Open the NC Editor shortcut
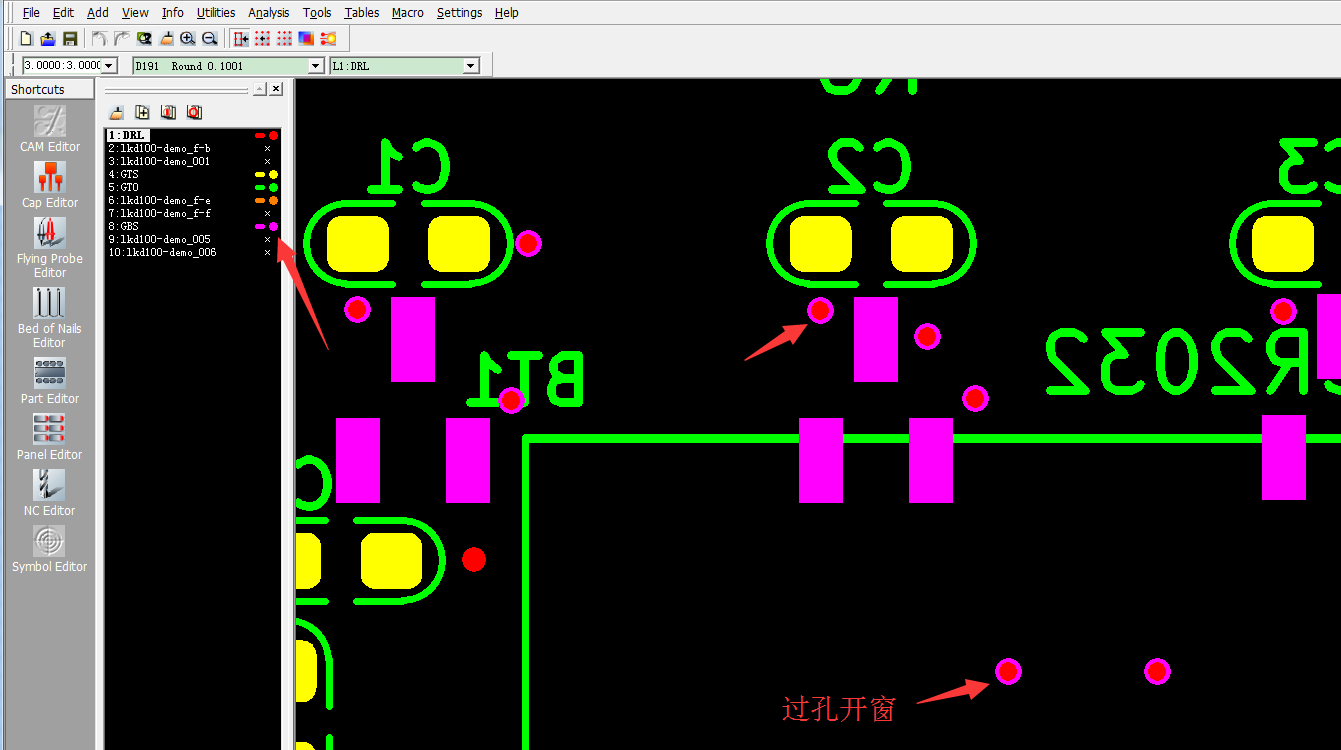The image size is (1341, 750). (x=49, y=492)
